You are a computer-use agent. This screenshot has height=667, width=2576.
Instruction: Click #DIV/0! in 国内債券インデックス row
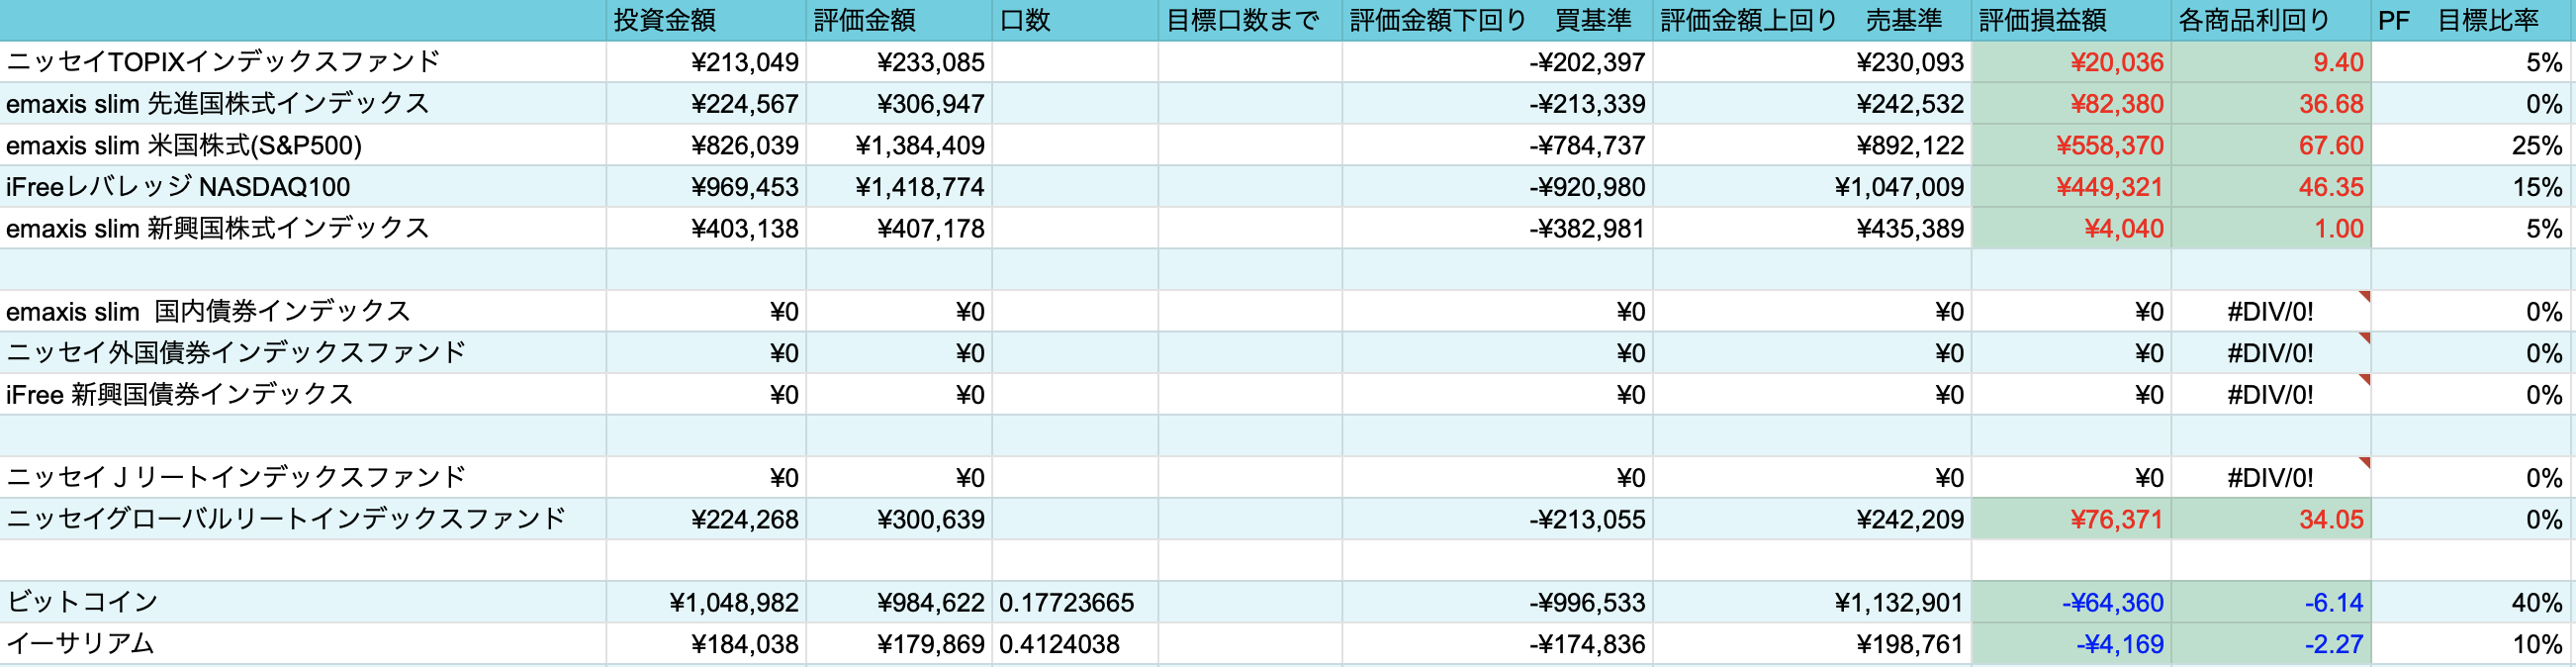coord(2271,312)
